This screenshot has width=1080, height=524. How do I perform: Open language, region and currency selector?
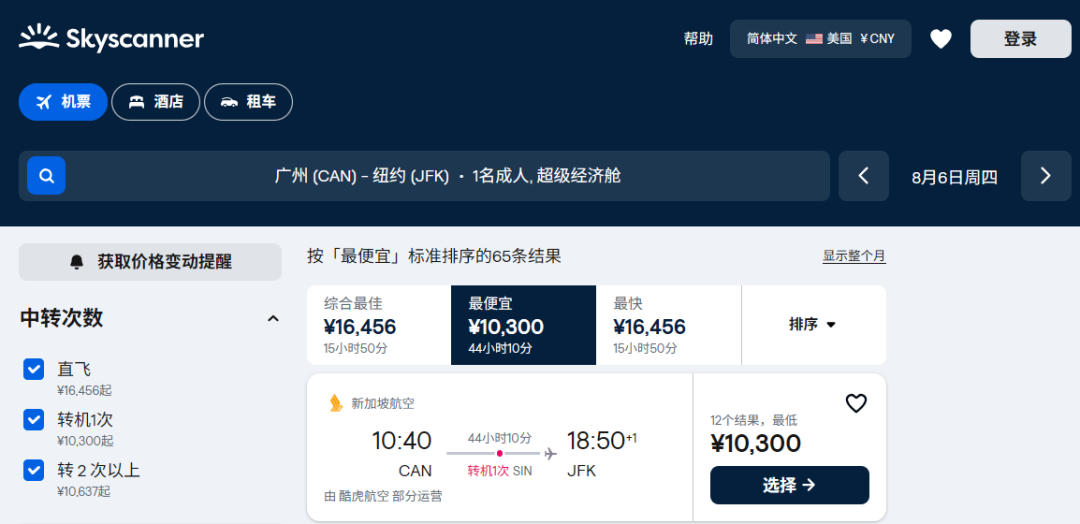[x=820, y=39]
